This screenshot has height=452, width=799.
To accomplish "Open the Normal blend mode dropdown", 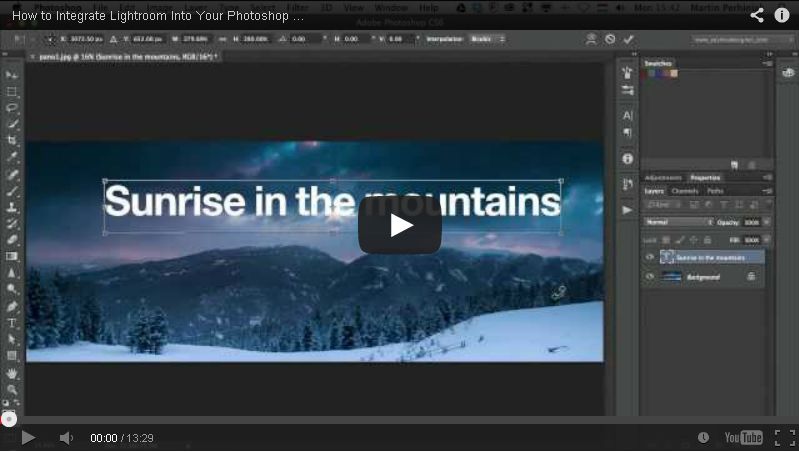I will (679, 222).
